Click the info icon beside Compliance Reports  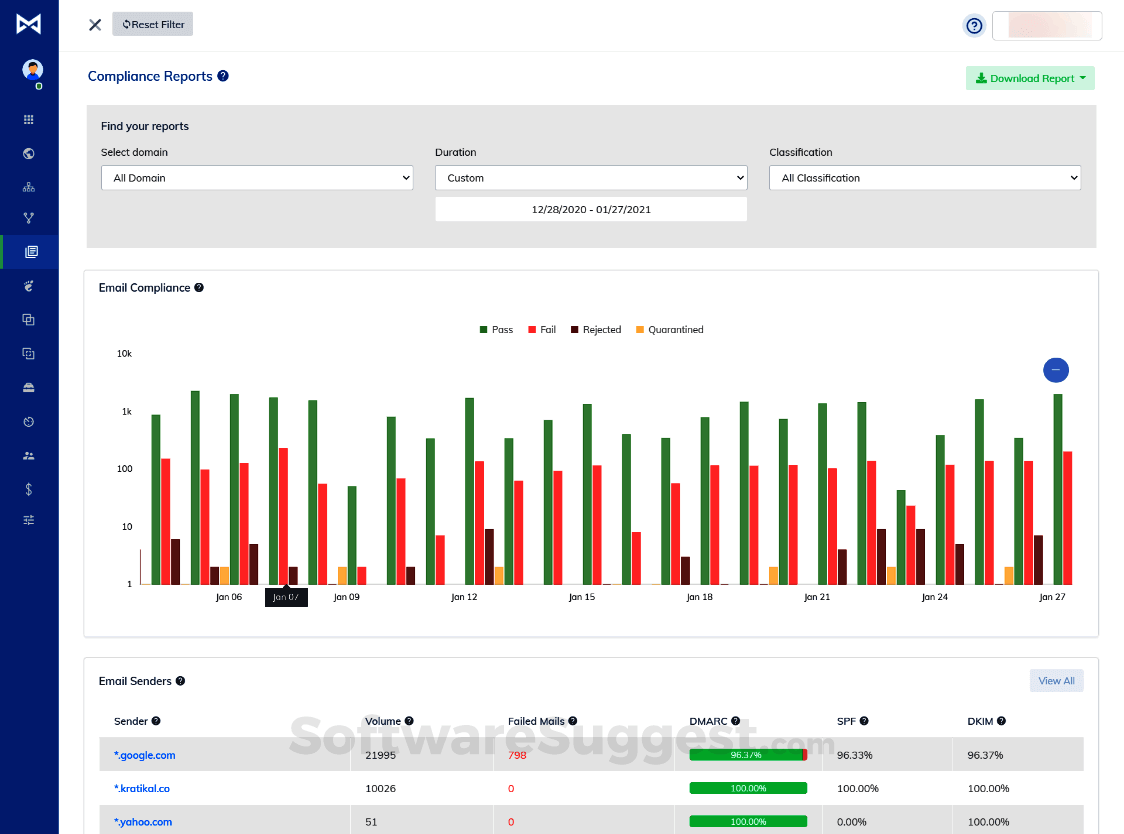[223, 76]
